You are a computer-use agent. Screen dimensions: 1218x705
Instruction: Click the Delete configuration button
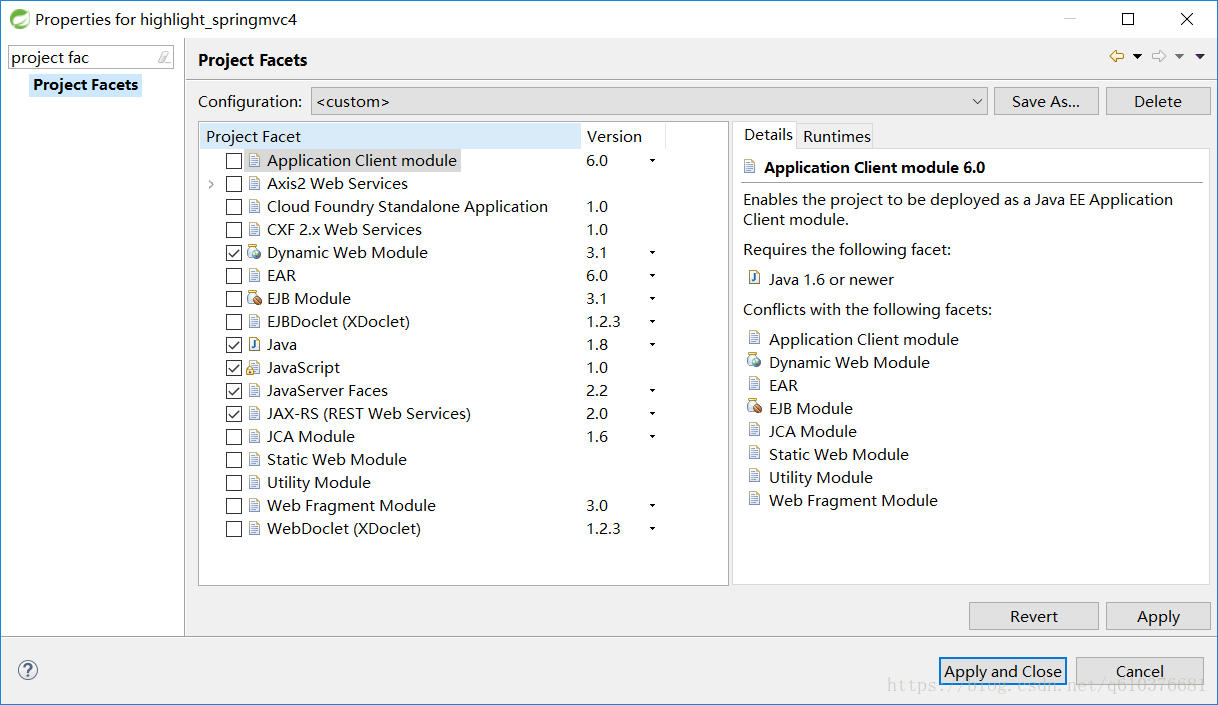[1158, 101]
